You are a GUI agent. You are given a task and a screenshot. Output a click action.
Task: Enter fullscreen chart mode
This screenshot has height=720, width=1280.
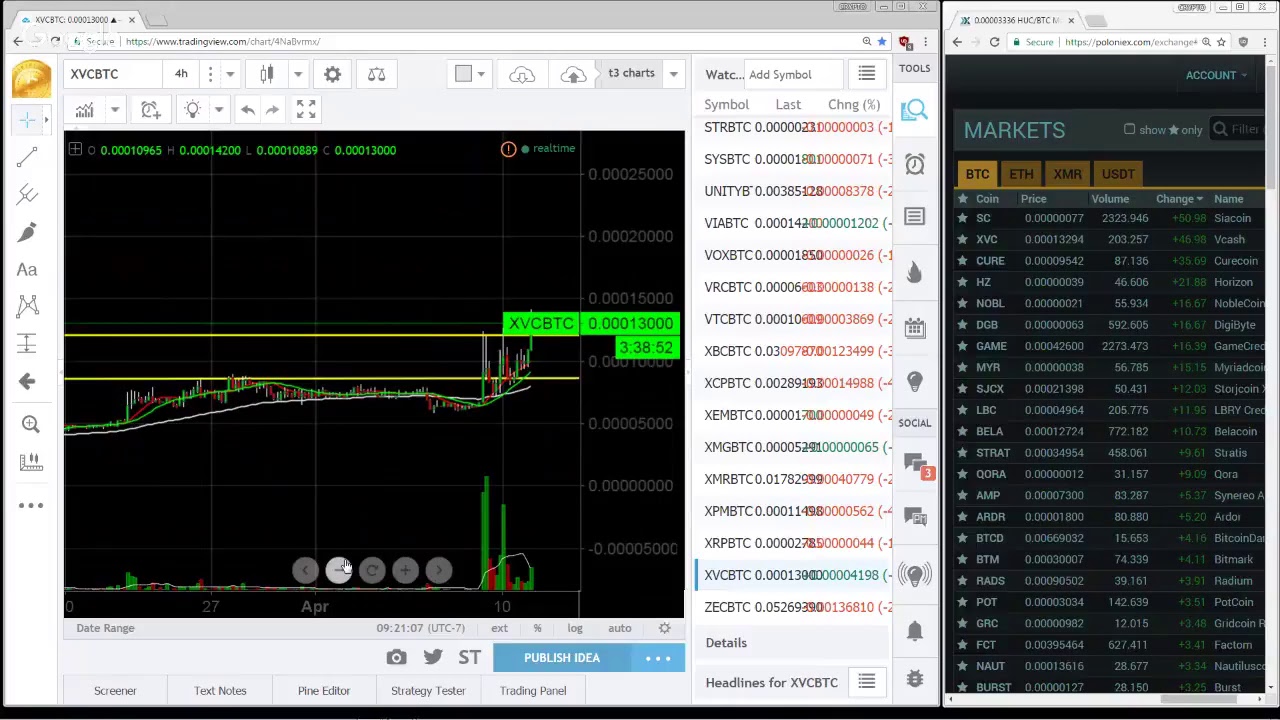[x=306, y=110]
